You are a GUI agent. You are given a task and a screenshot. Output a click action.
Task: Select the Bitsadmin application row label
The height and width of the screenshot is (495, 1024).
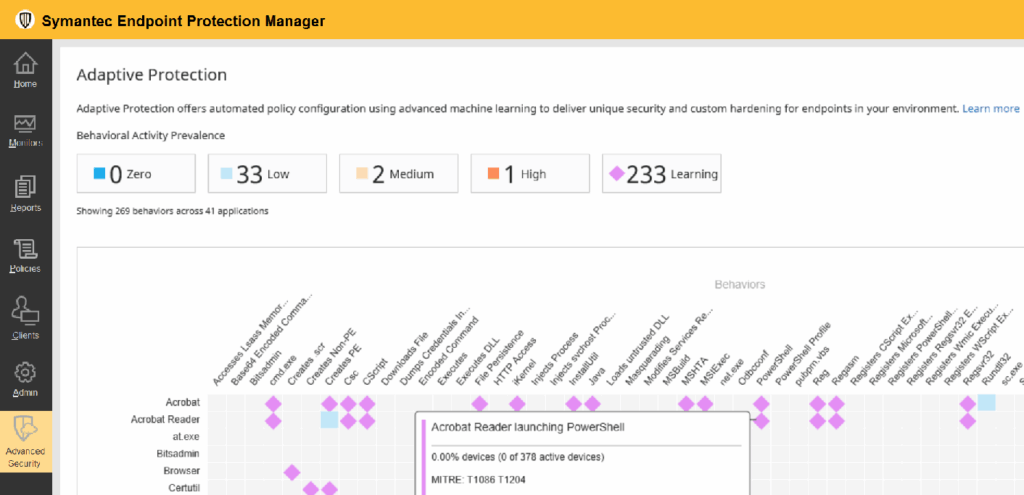178,453
